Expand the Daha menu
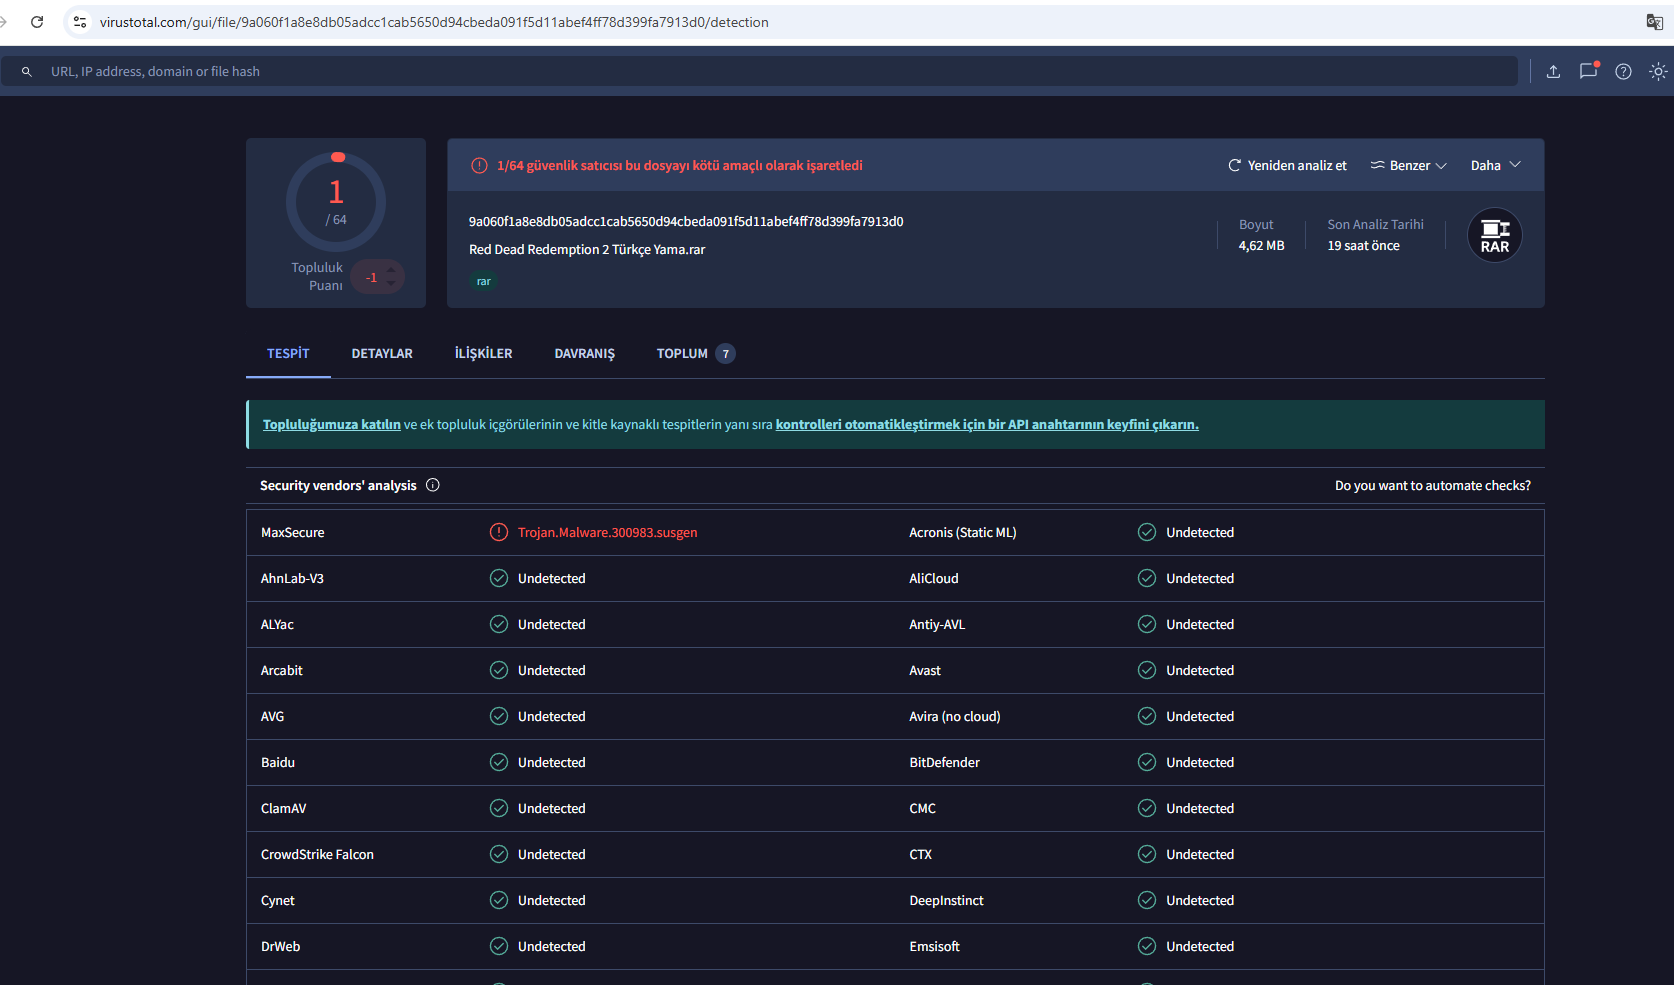The image size is (1674, 985). coord(1495,165)
